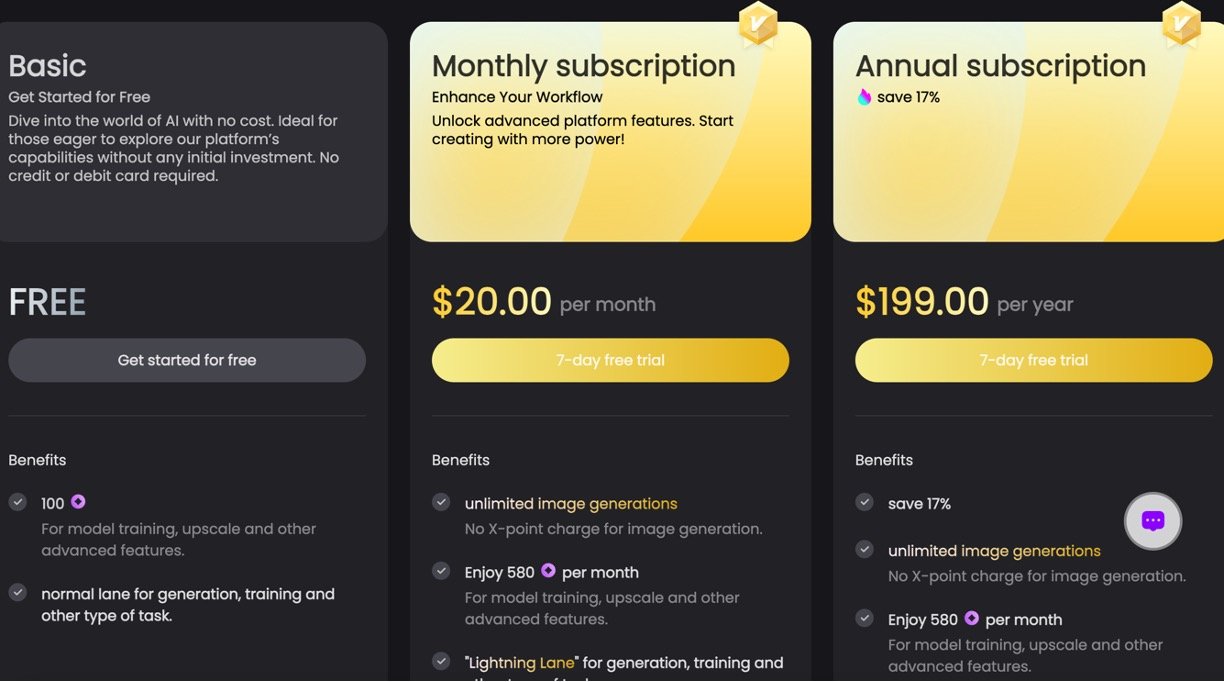Click the checkmark beside Monthly unlimited image generations
This screenshot has height=682, width=1224.
pos(441,502)
